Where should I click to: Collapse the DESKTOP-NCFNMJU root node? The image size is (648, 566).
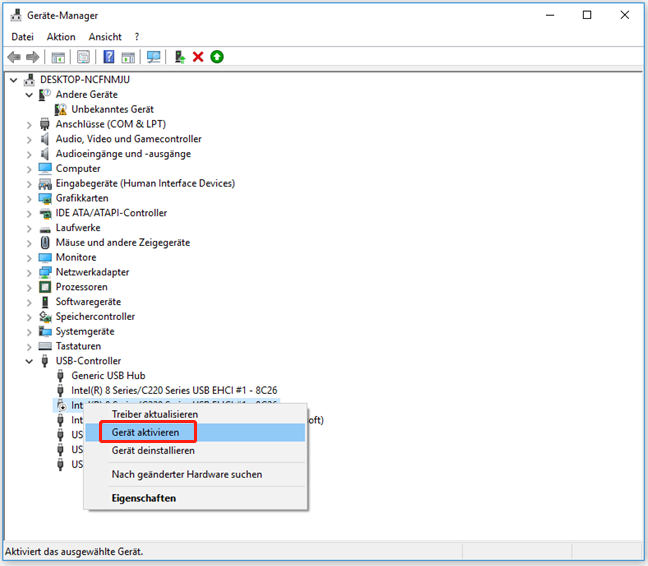coord(14,80)
